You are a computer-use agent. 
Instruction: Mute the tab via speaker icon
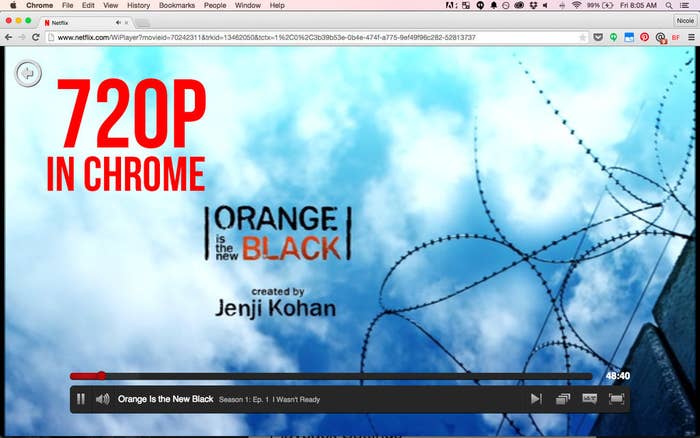[118, 22]
